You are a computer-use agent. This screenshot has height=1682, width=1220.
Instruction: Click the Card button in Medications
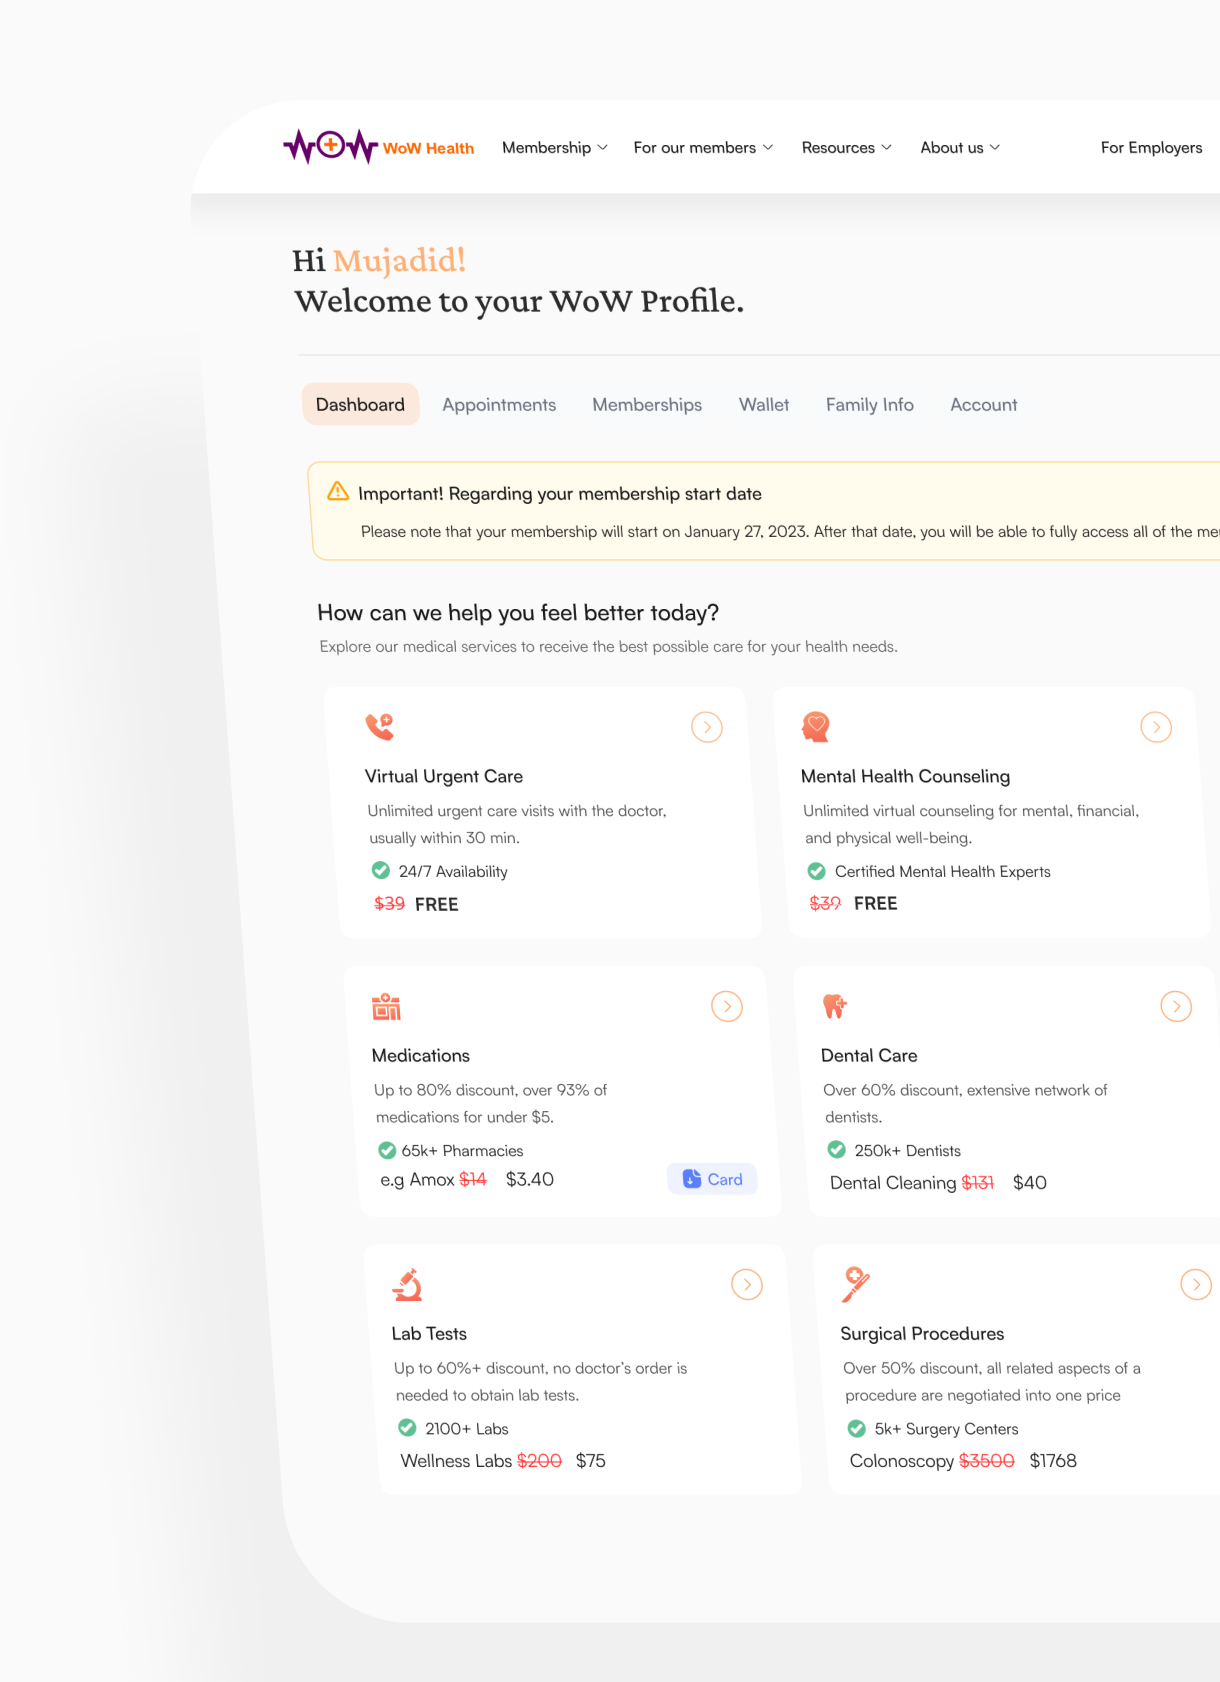pos(712,1179)
